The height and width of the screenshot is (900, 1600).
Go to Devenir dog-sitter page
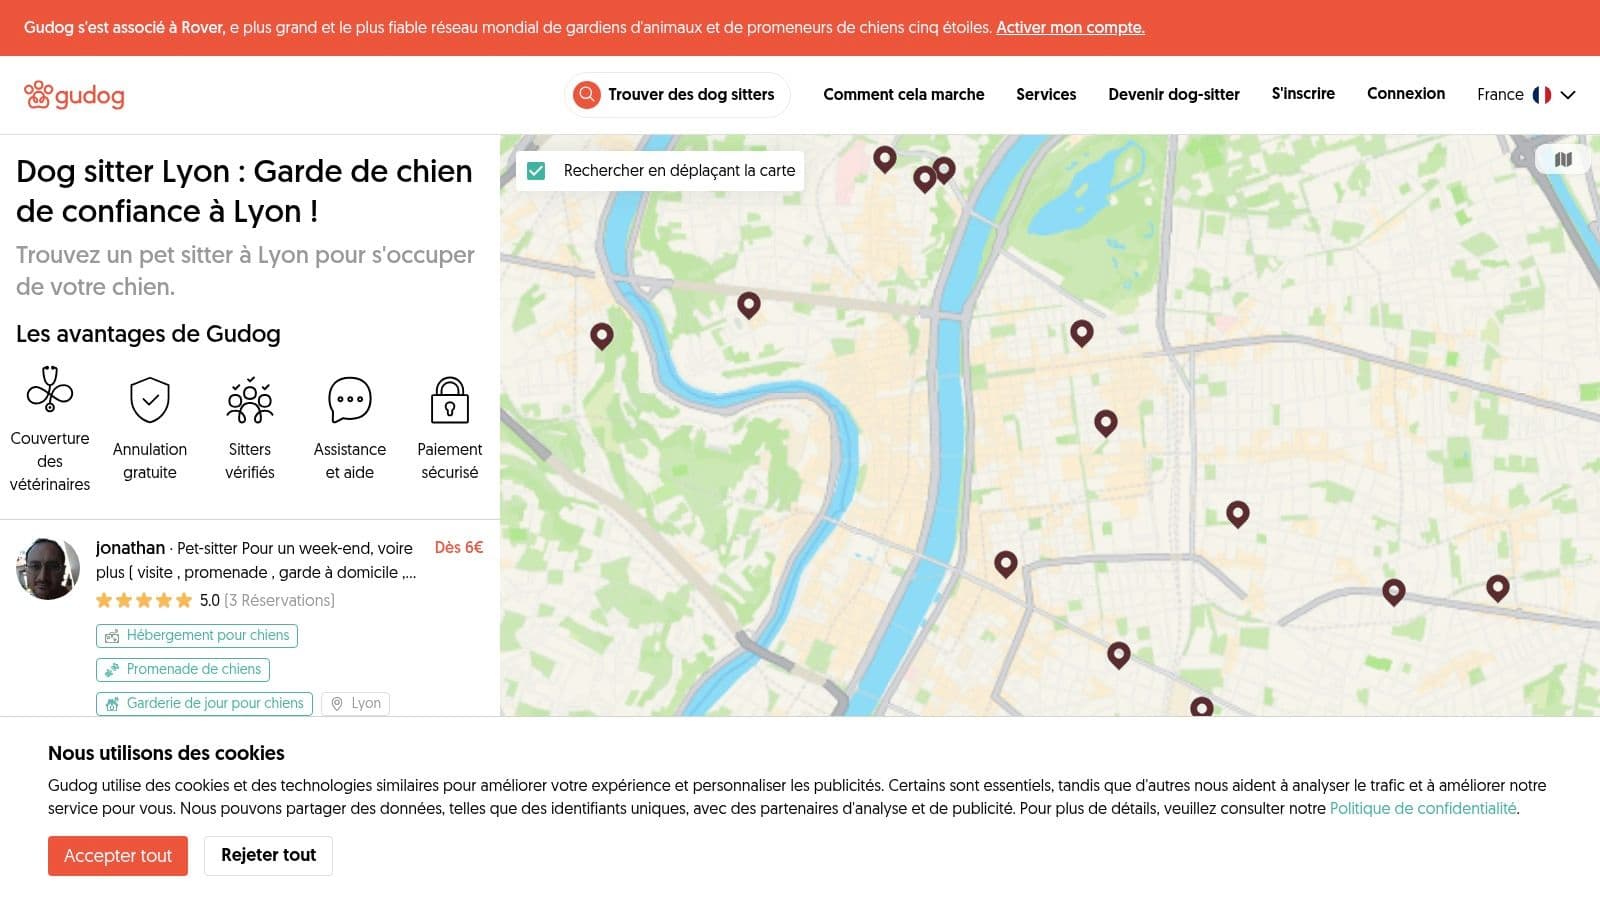click(x=1173, y=95)
